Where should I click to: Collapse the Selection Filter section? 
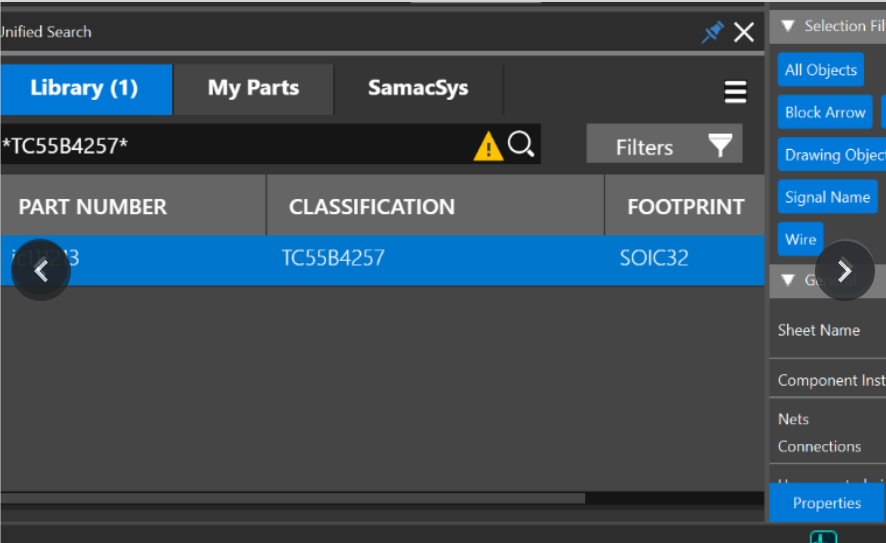pos(788,26)
